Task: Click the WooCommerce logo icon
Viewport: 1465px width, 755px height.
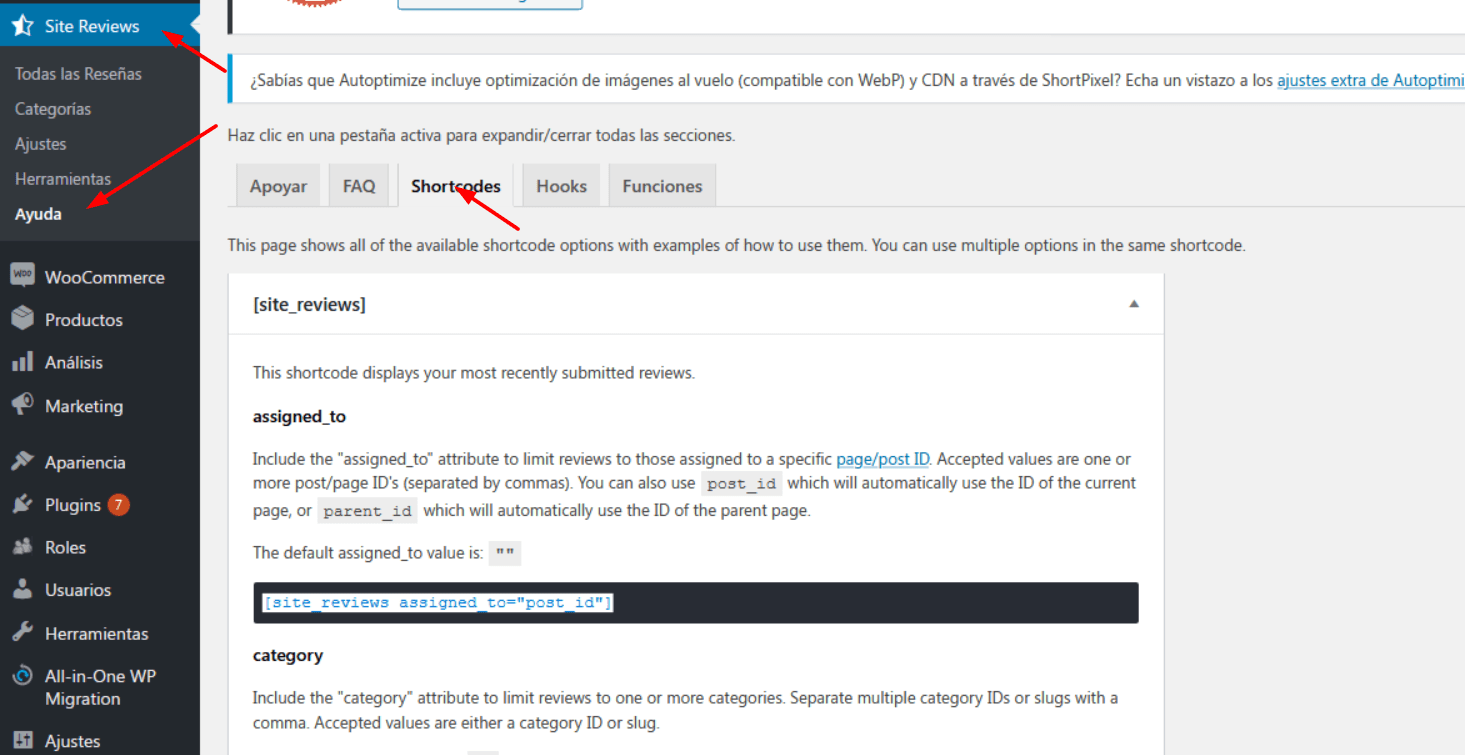Action: point(22,276)
